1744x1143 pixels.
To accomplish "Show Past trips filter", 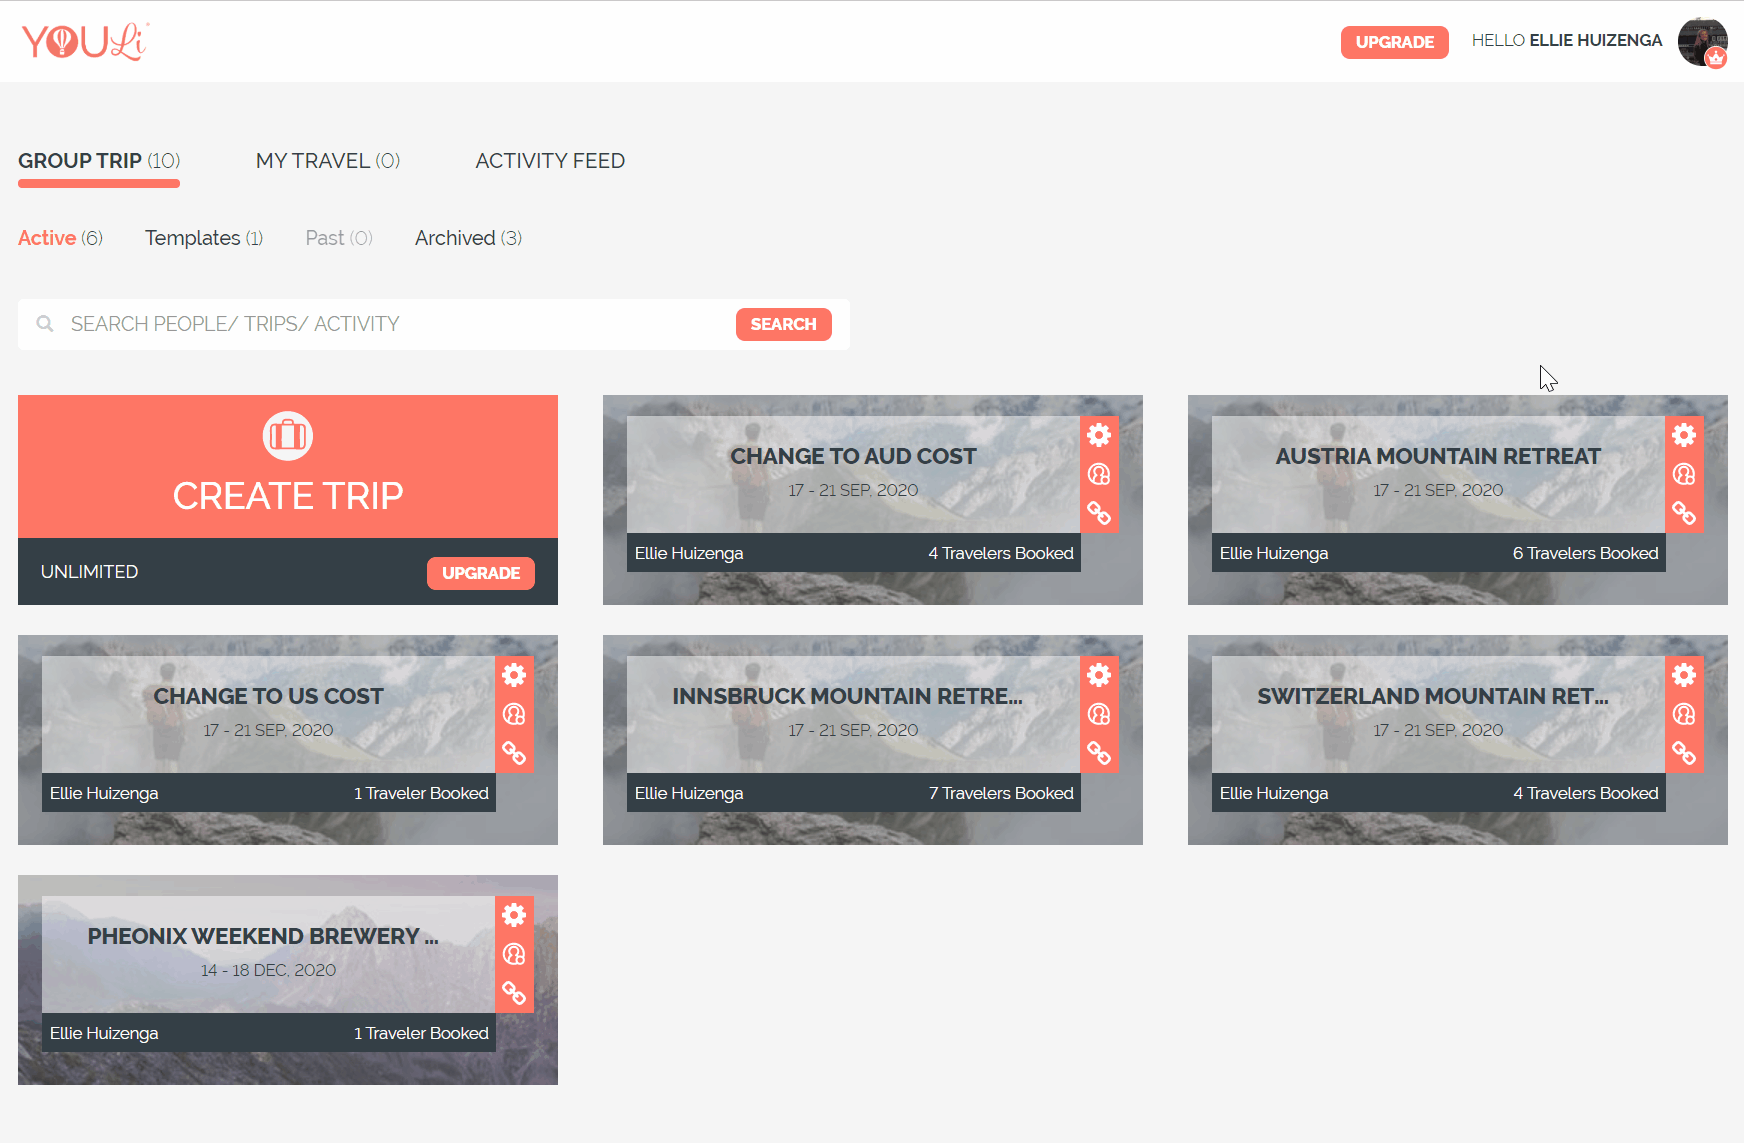I will tap(339, 238).
